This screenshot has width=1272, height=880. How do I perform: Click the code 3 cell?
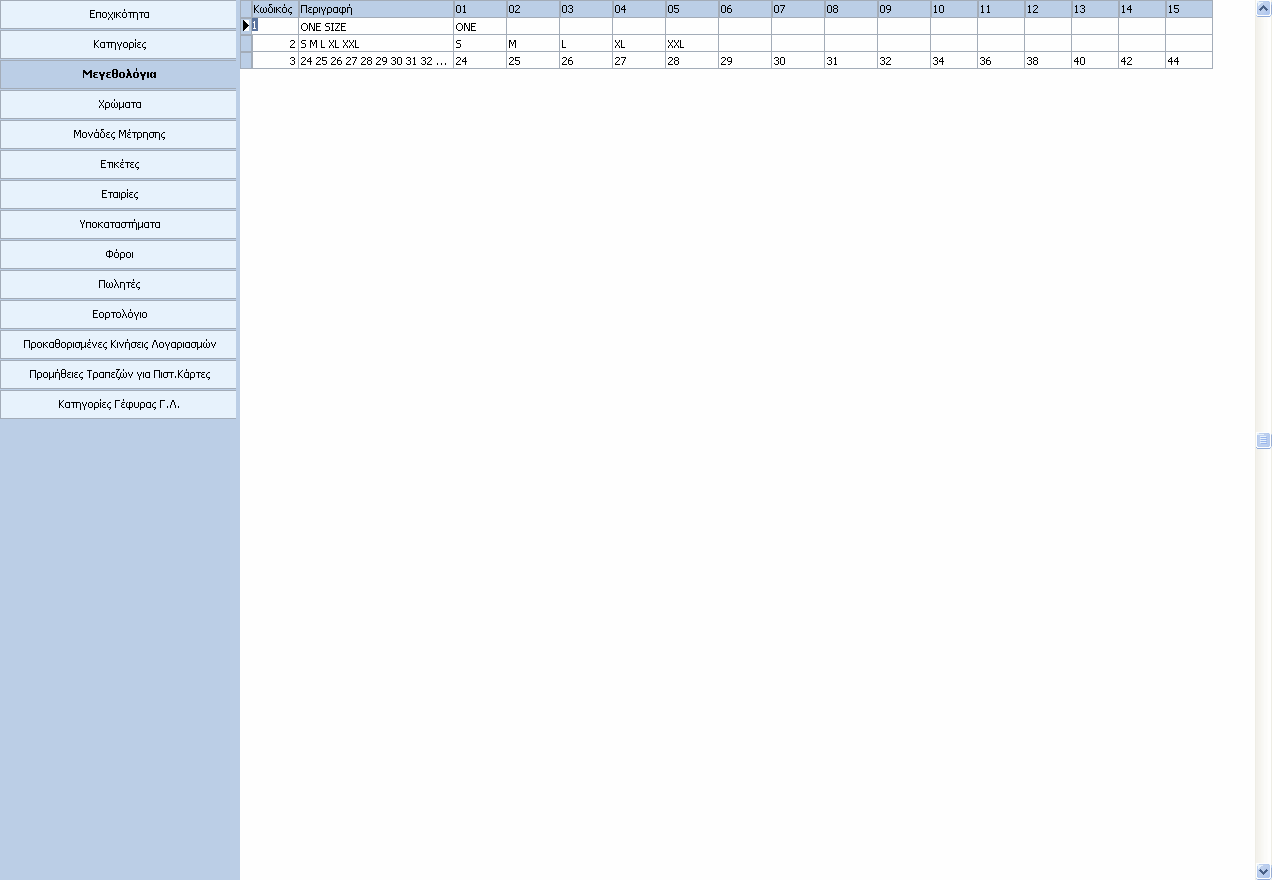point(275,61)
